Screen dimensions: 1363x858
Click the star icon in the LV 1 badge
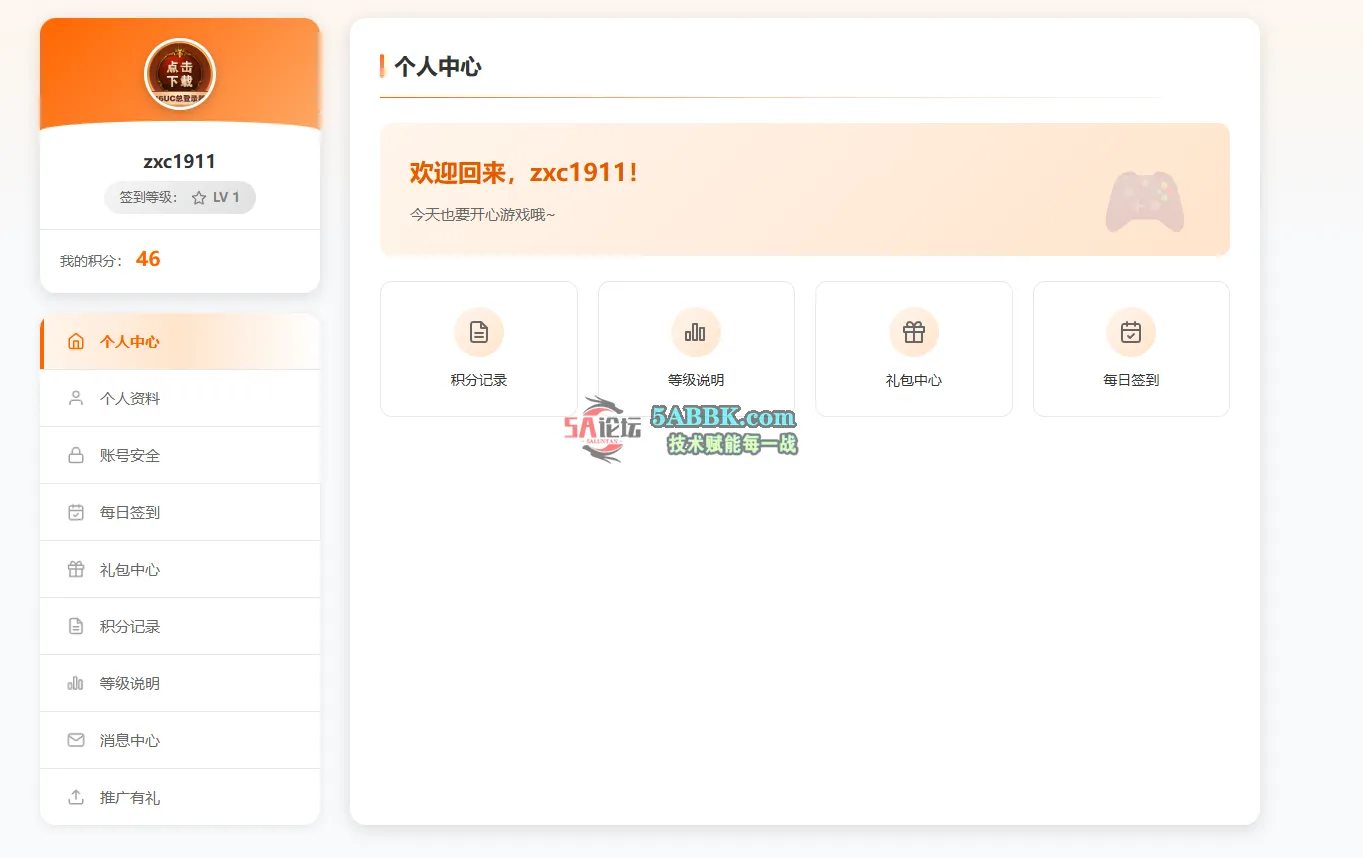[200, 197]
